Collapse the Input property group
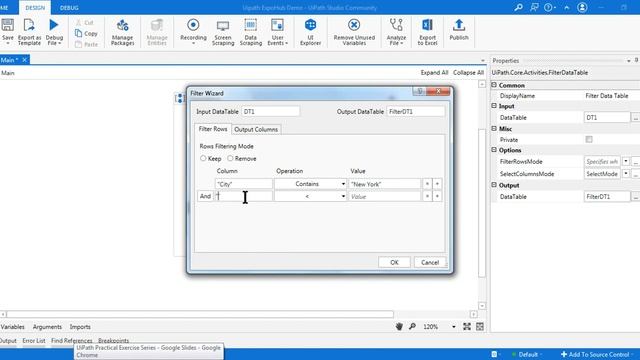This screenshot has width=640, height=360. point(494,106)
